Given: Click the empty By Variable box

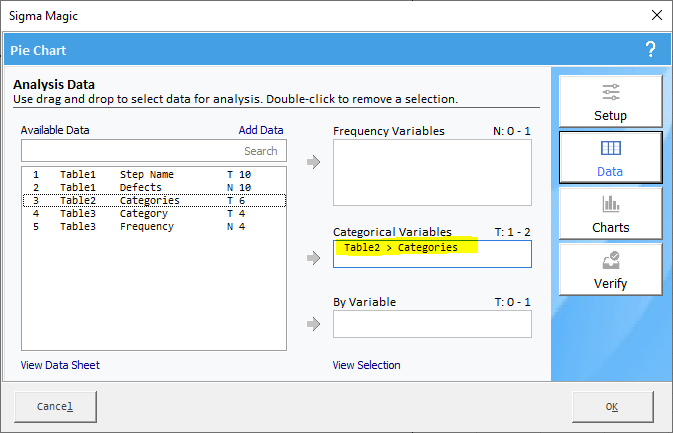Looking at the screenshot, I should 432,324.
